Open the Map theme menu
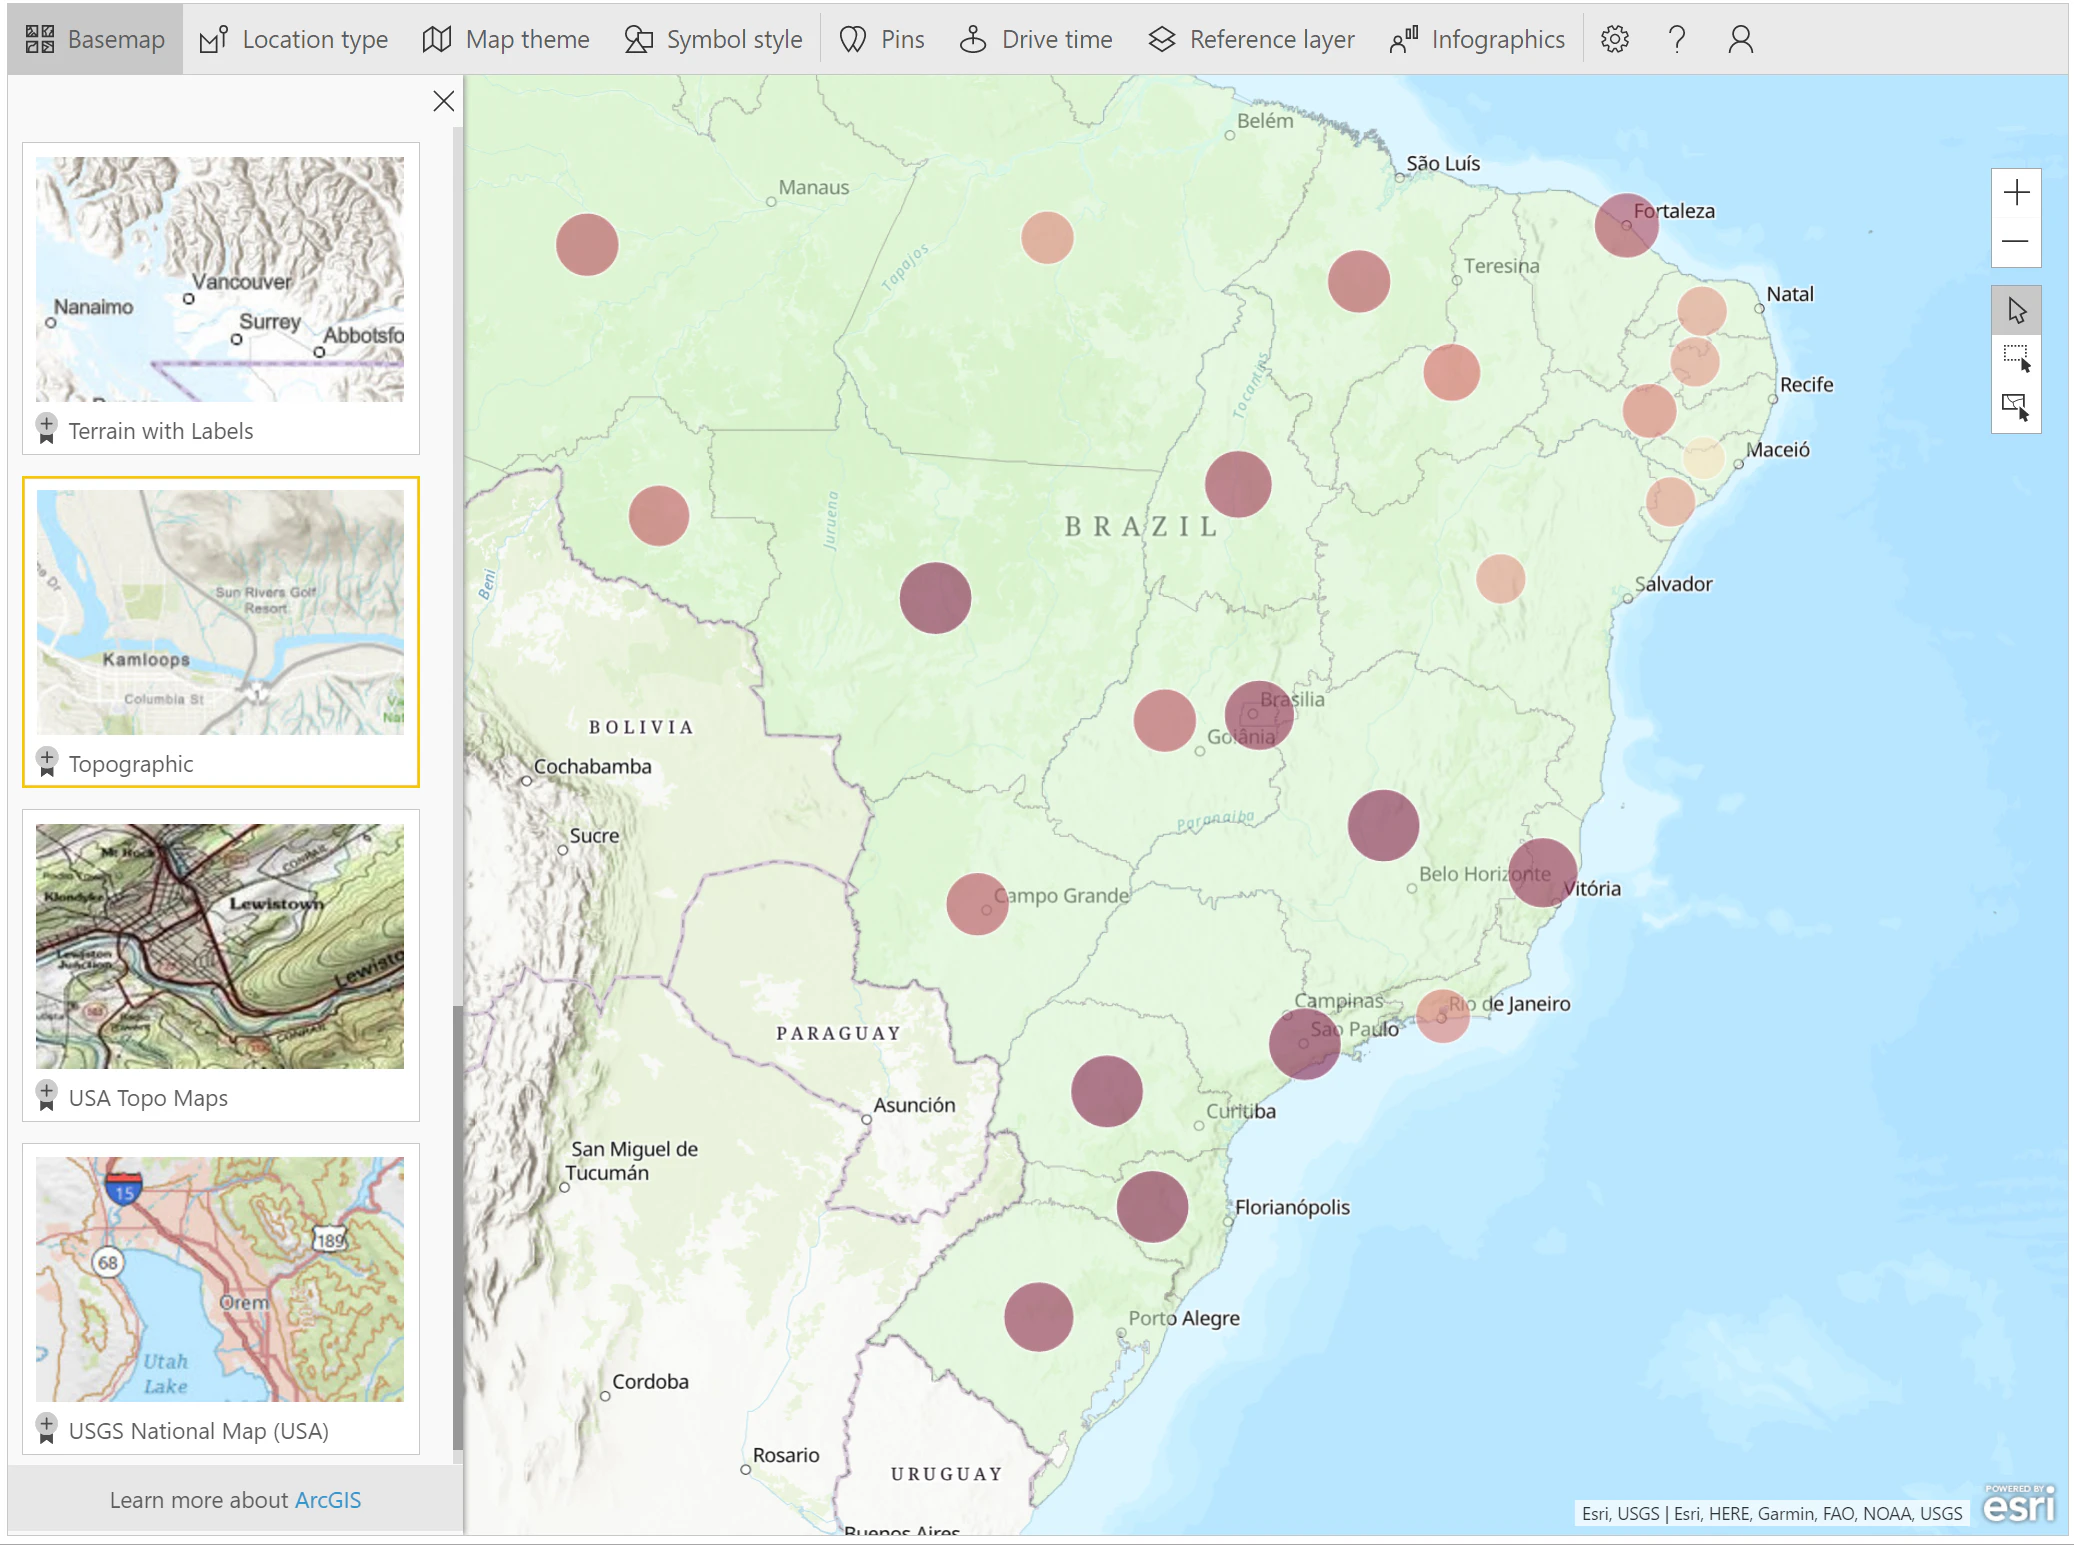Image resolution: width=2074 pixels, height=1546 pixels. pos(505,39)
